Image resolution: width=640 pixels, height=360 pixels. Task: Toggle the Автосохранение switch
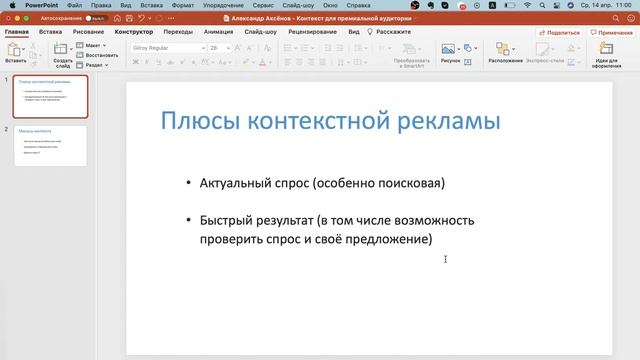(96, 18)
